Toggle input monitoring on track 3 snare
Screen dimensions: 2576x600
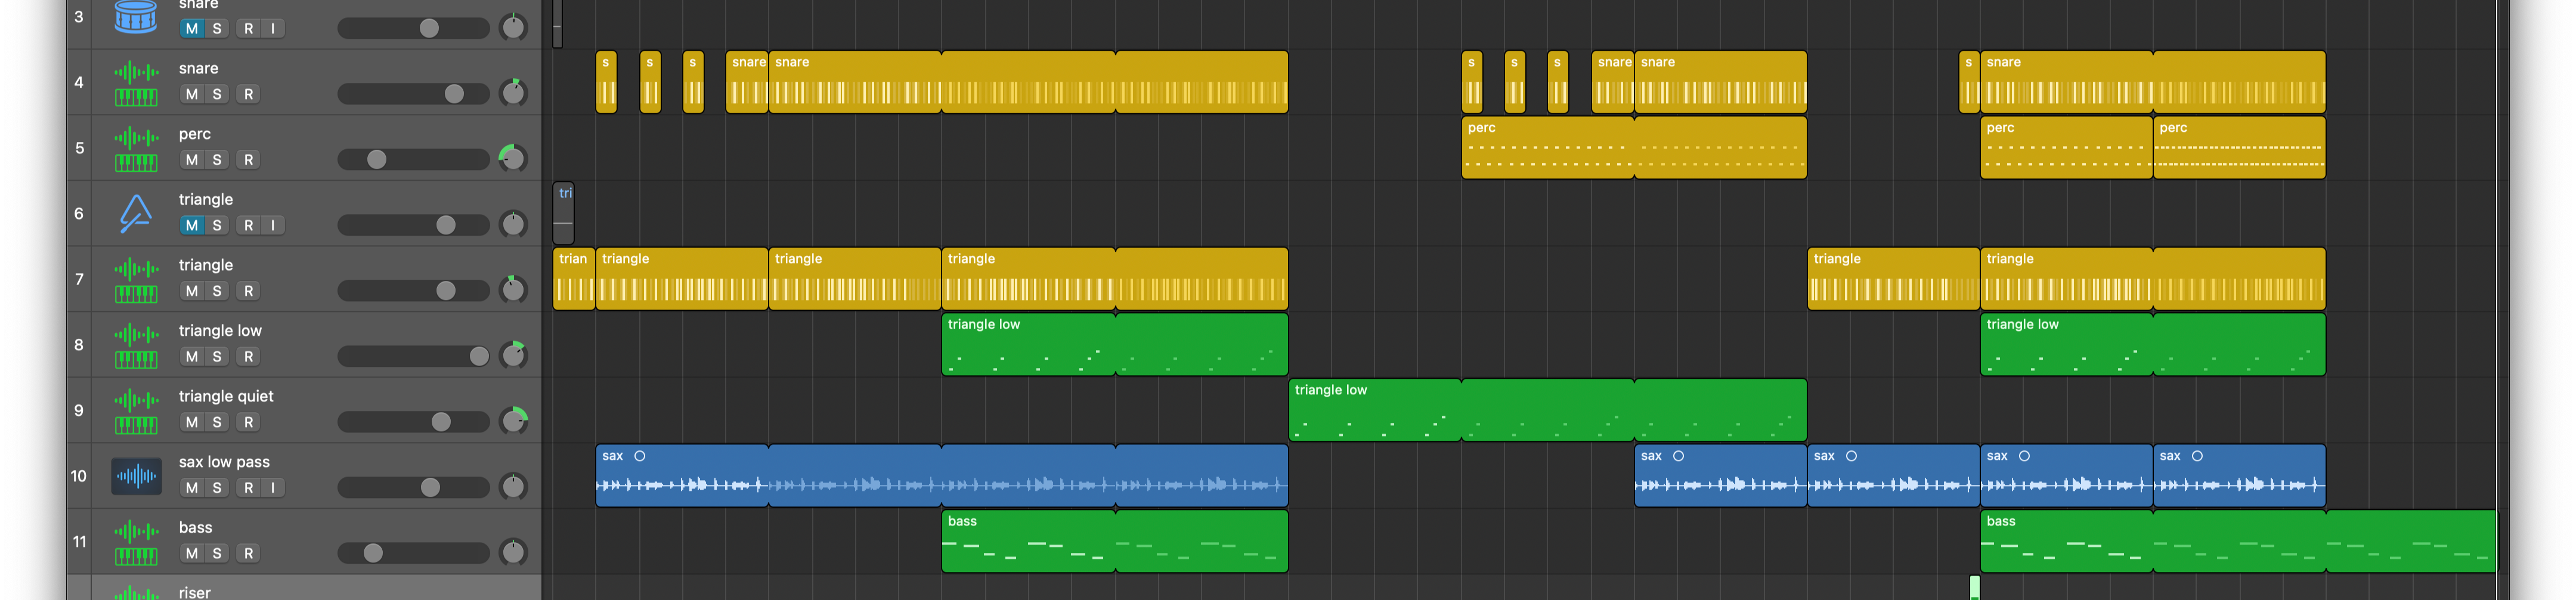pos(273,29)
